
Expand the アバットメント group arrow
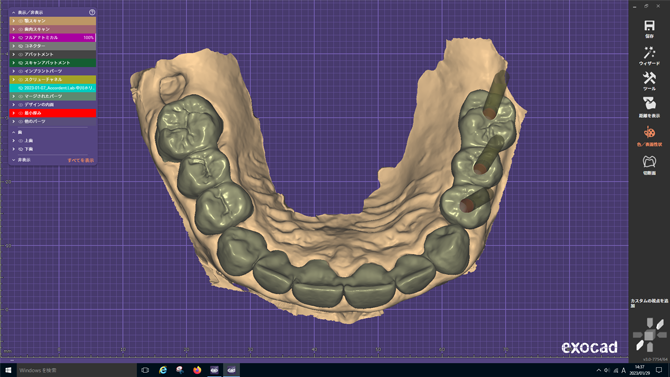point(14,54)
